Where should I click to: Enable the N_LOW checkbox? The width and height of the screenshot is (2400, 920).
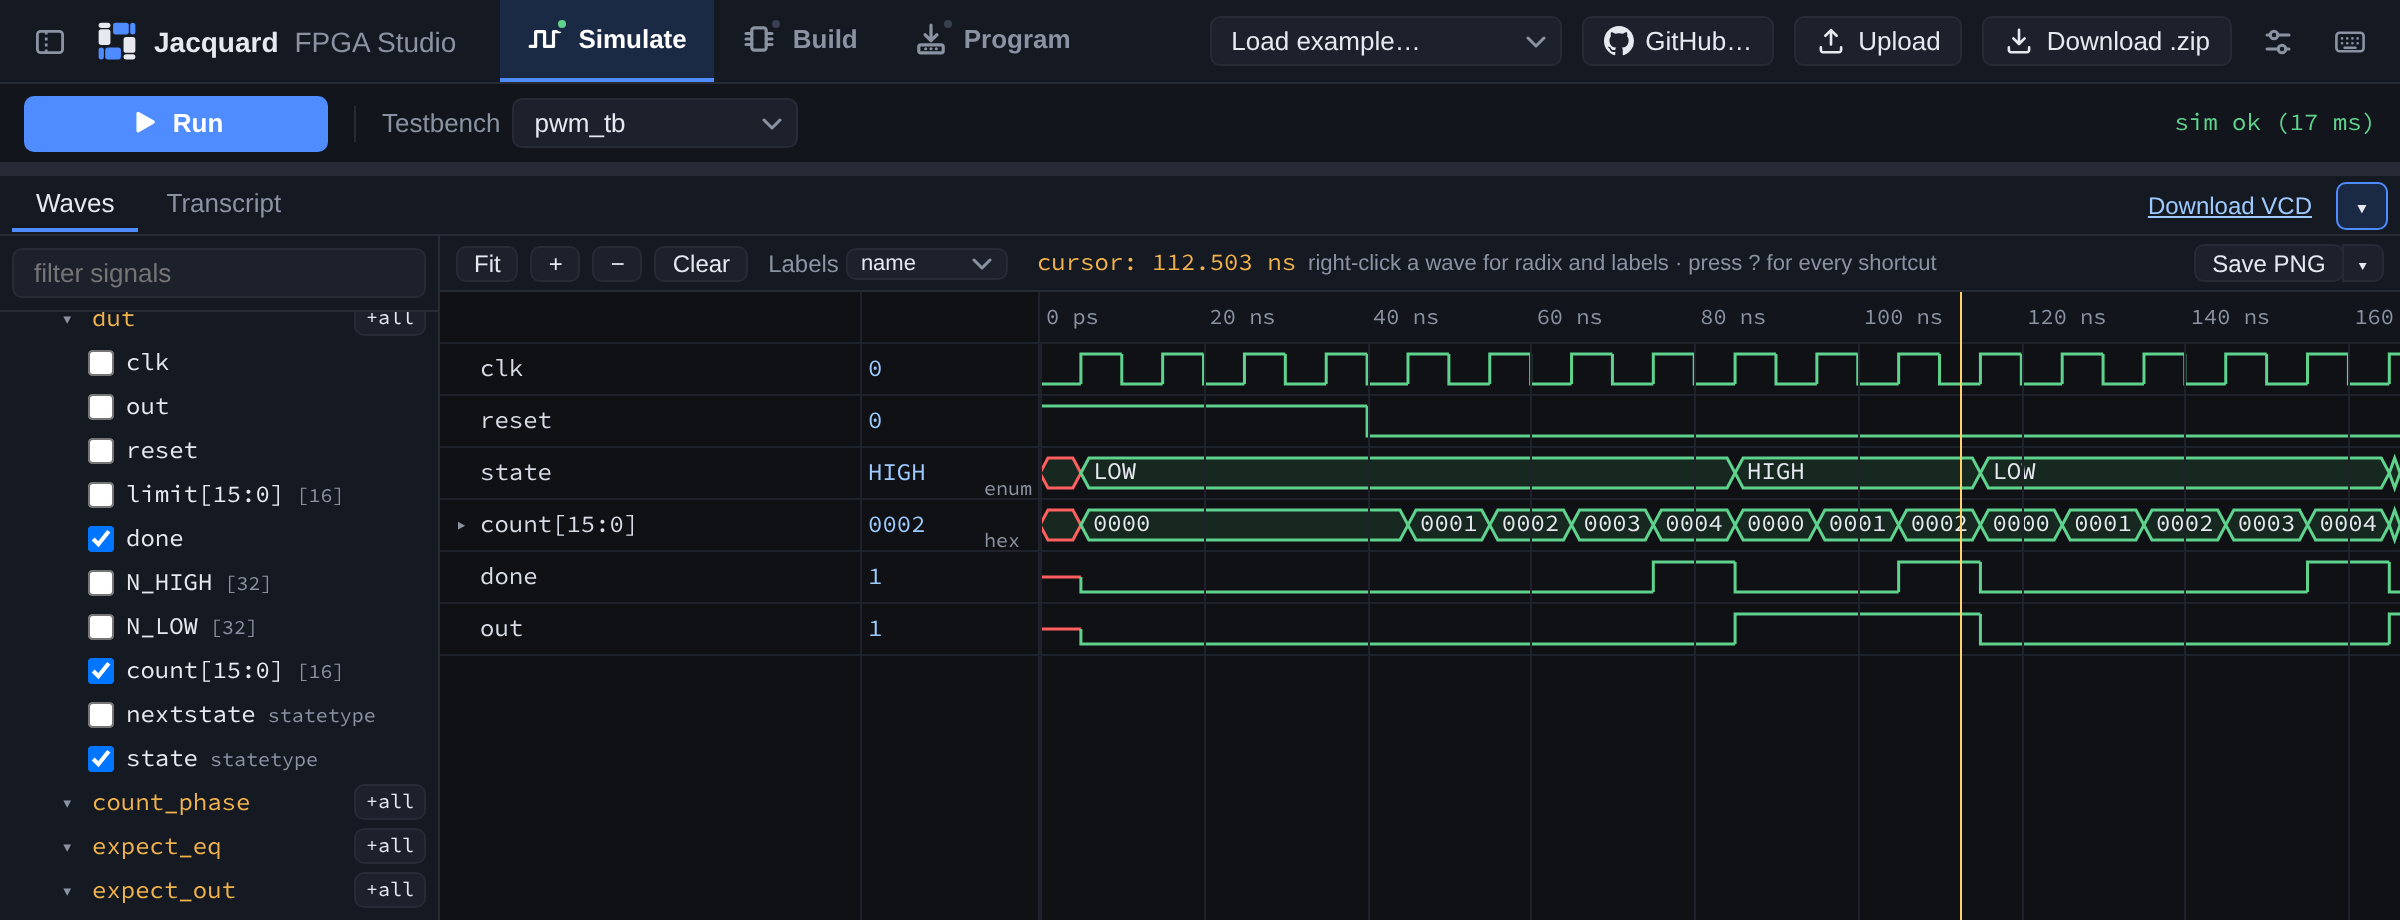tap(101, 627)
